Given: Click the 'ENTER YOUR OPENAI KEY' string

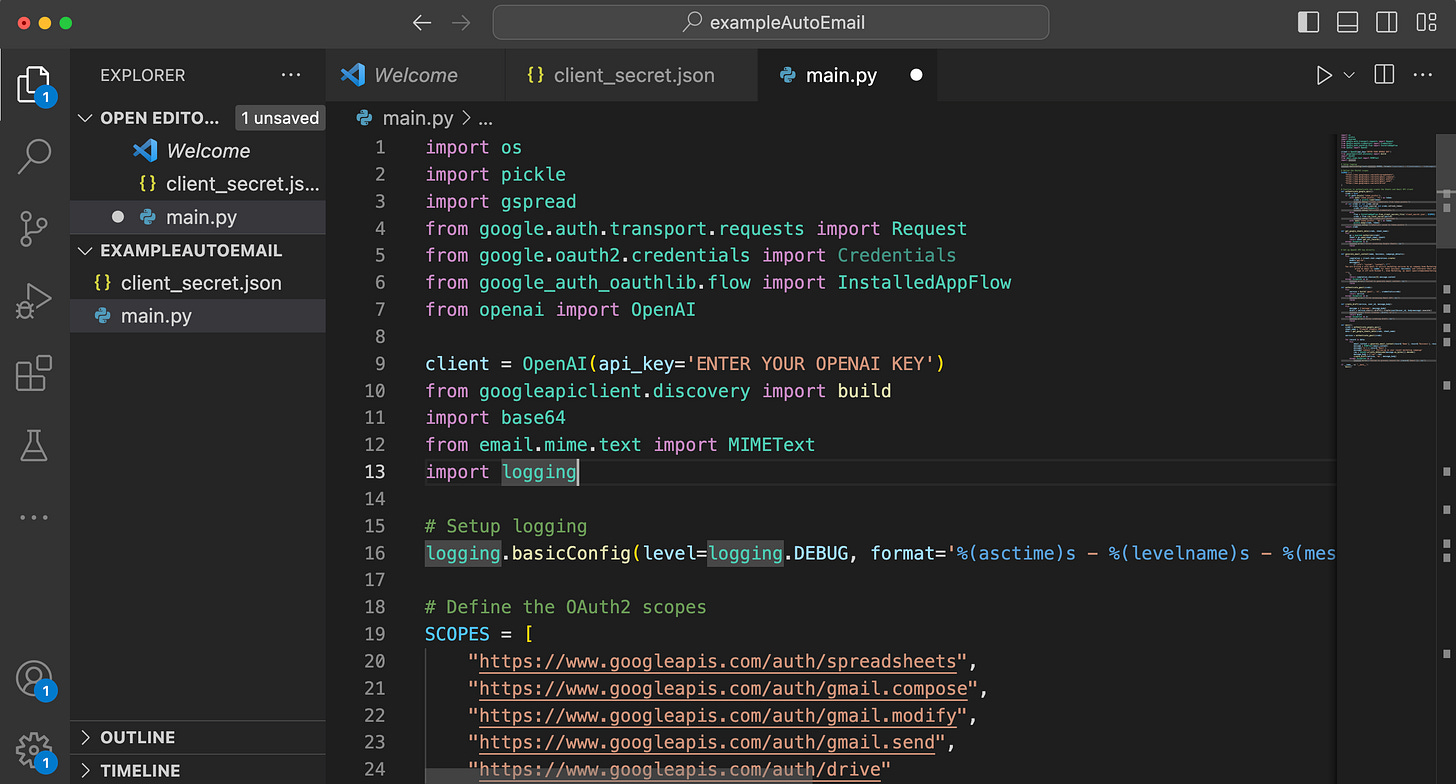Looking at the screenshot, I should [809, 363].
